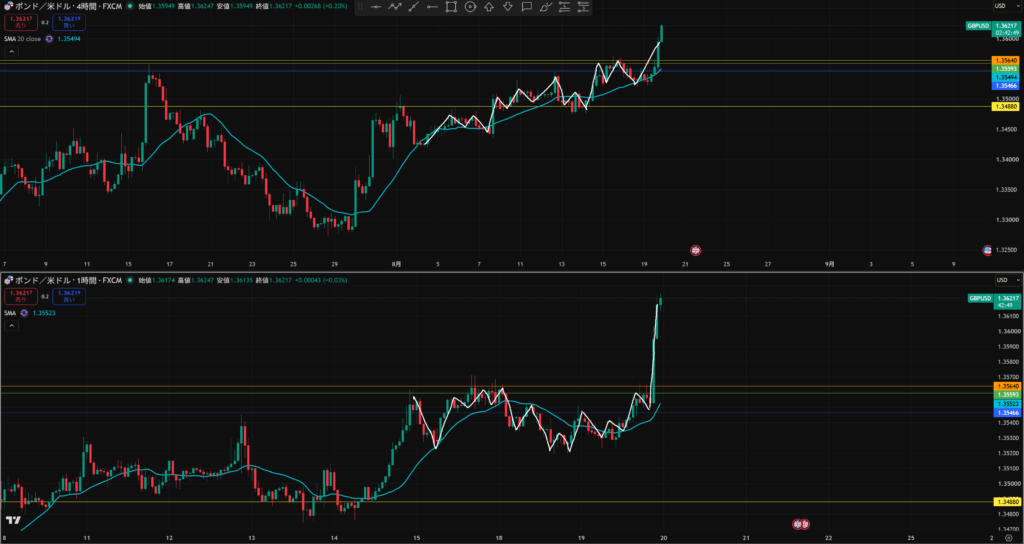Click the TradingView logo in lower chart

(x=12, y=520)
